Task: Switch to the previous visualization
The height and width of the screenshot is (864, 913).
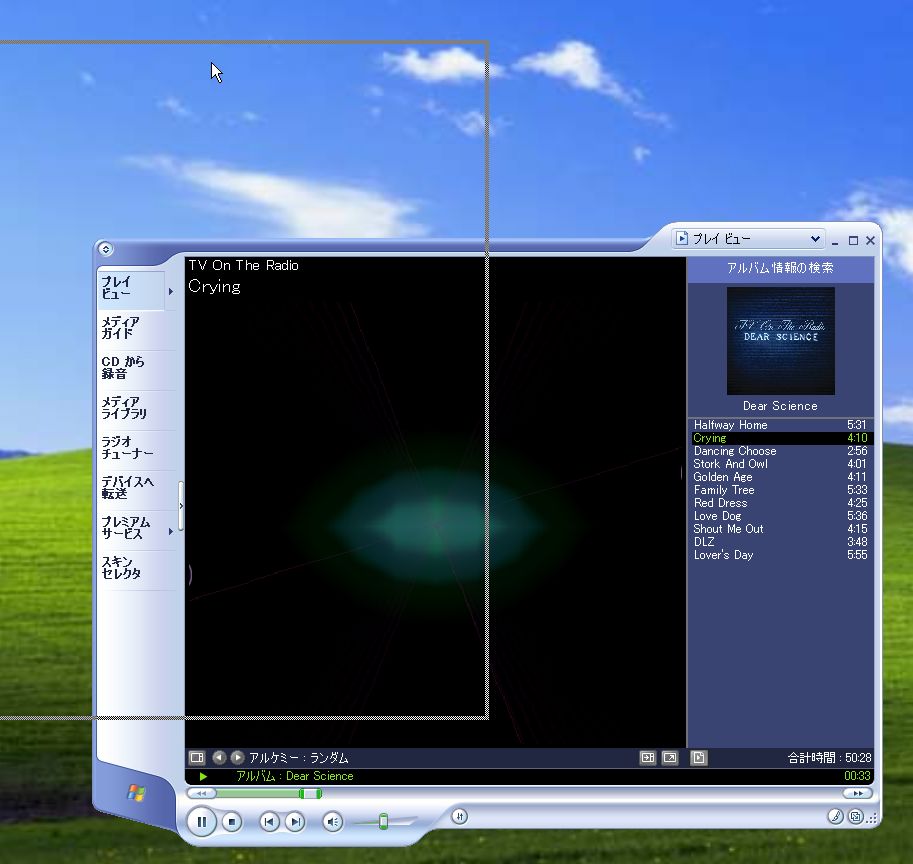Action: pyautogui.click(x=219, y=757)
